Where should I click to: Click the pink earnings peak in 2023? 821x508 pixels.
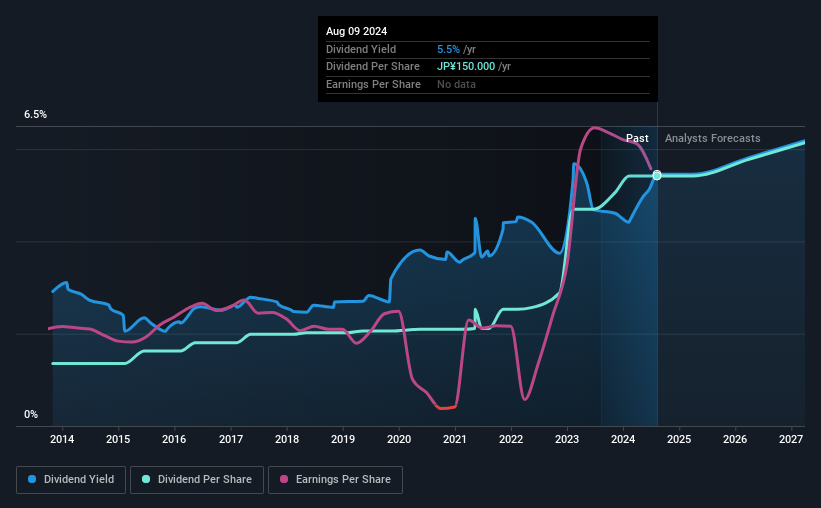[593, 128]
